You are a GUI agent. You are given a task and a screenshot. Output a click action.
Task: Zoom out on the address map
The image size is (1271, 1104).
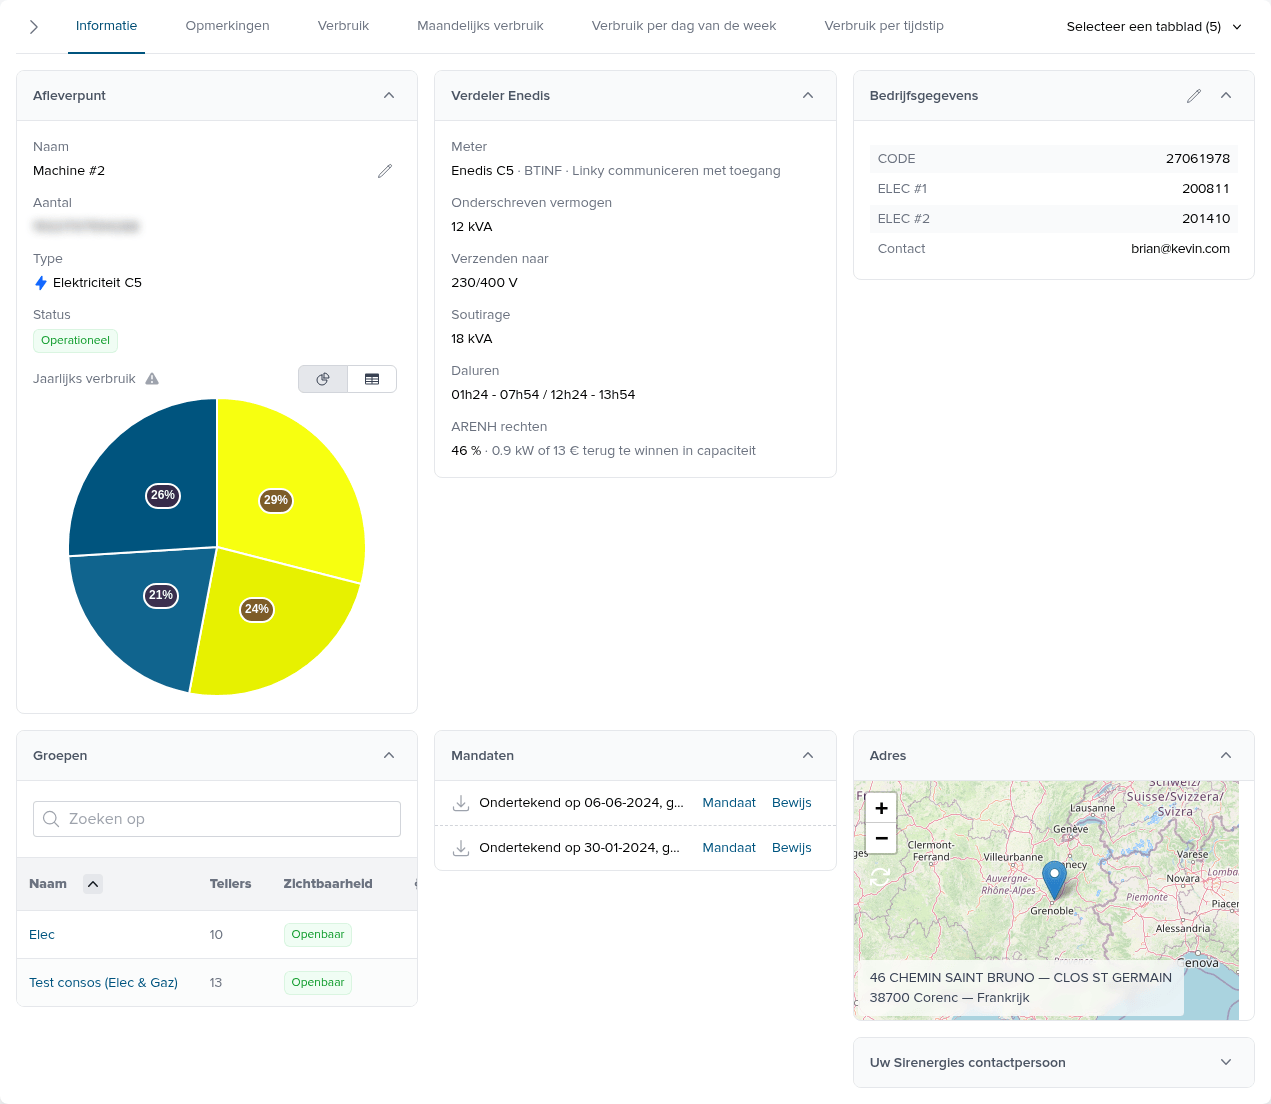[881, 838]
